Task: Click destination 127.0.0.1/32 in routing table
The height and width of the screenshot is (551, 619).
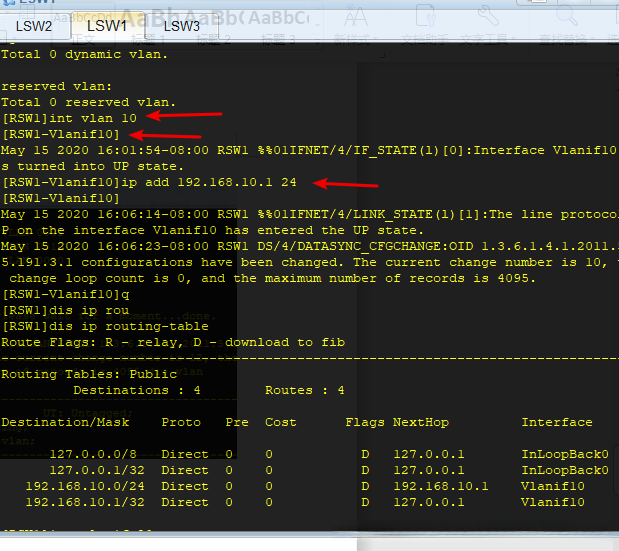Action: click(97, 470)
